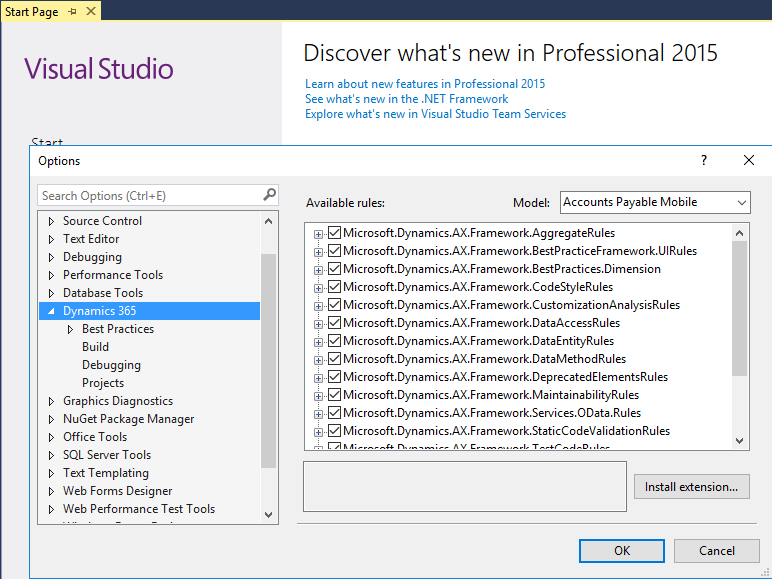Select the Graphics Diagnostics tree item
772x579 pixels.
pos(118,401)
